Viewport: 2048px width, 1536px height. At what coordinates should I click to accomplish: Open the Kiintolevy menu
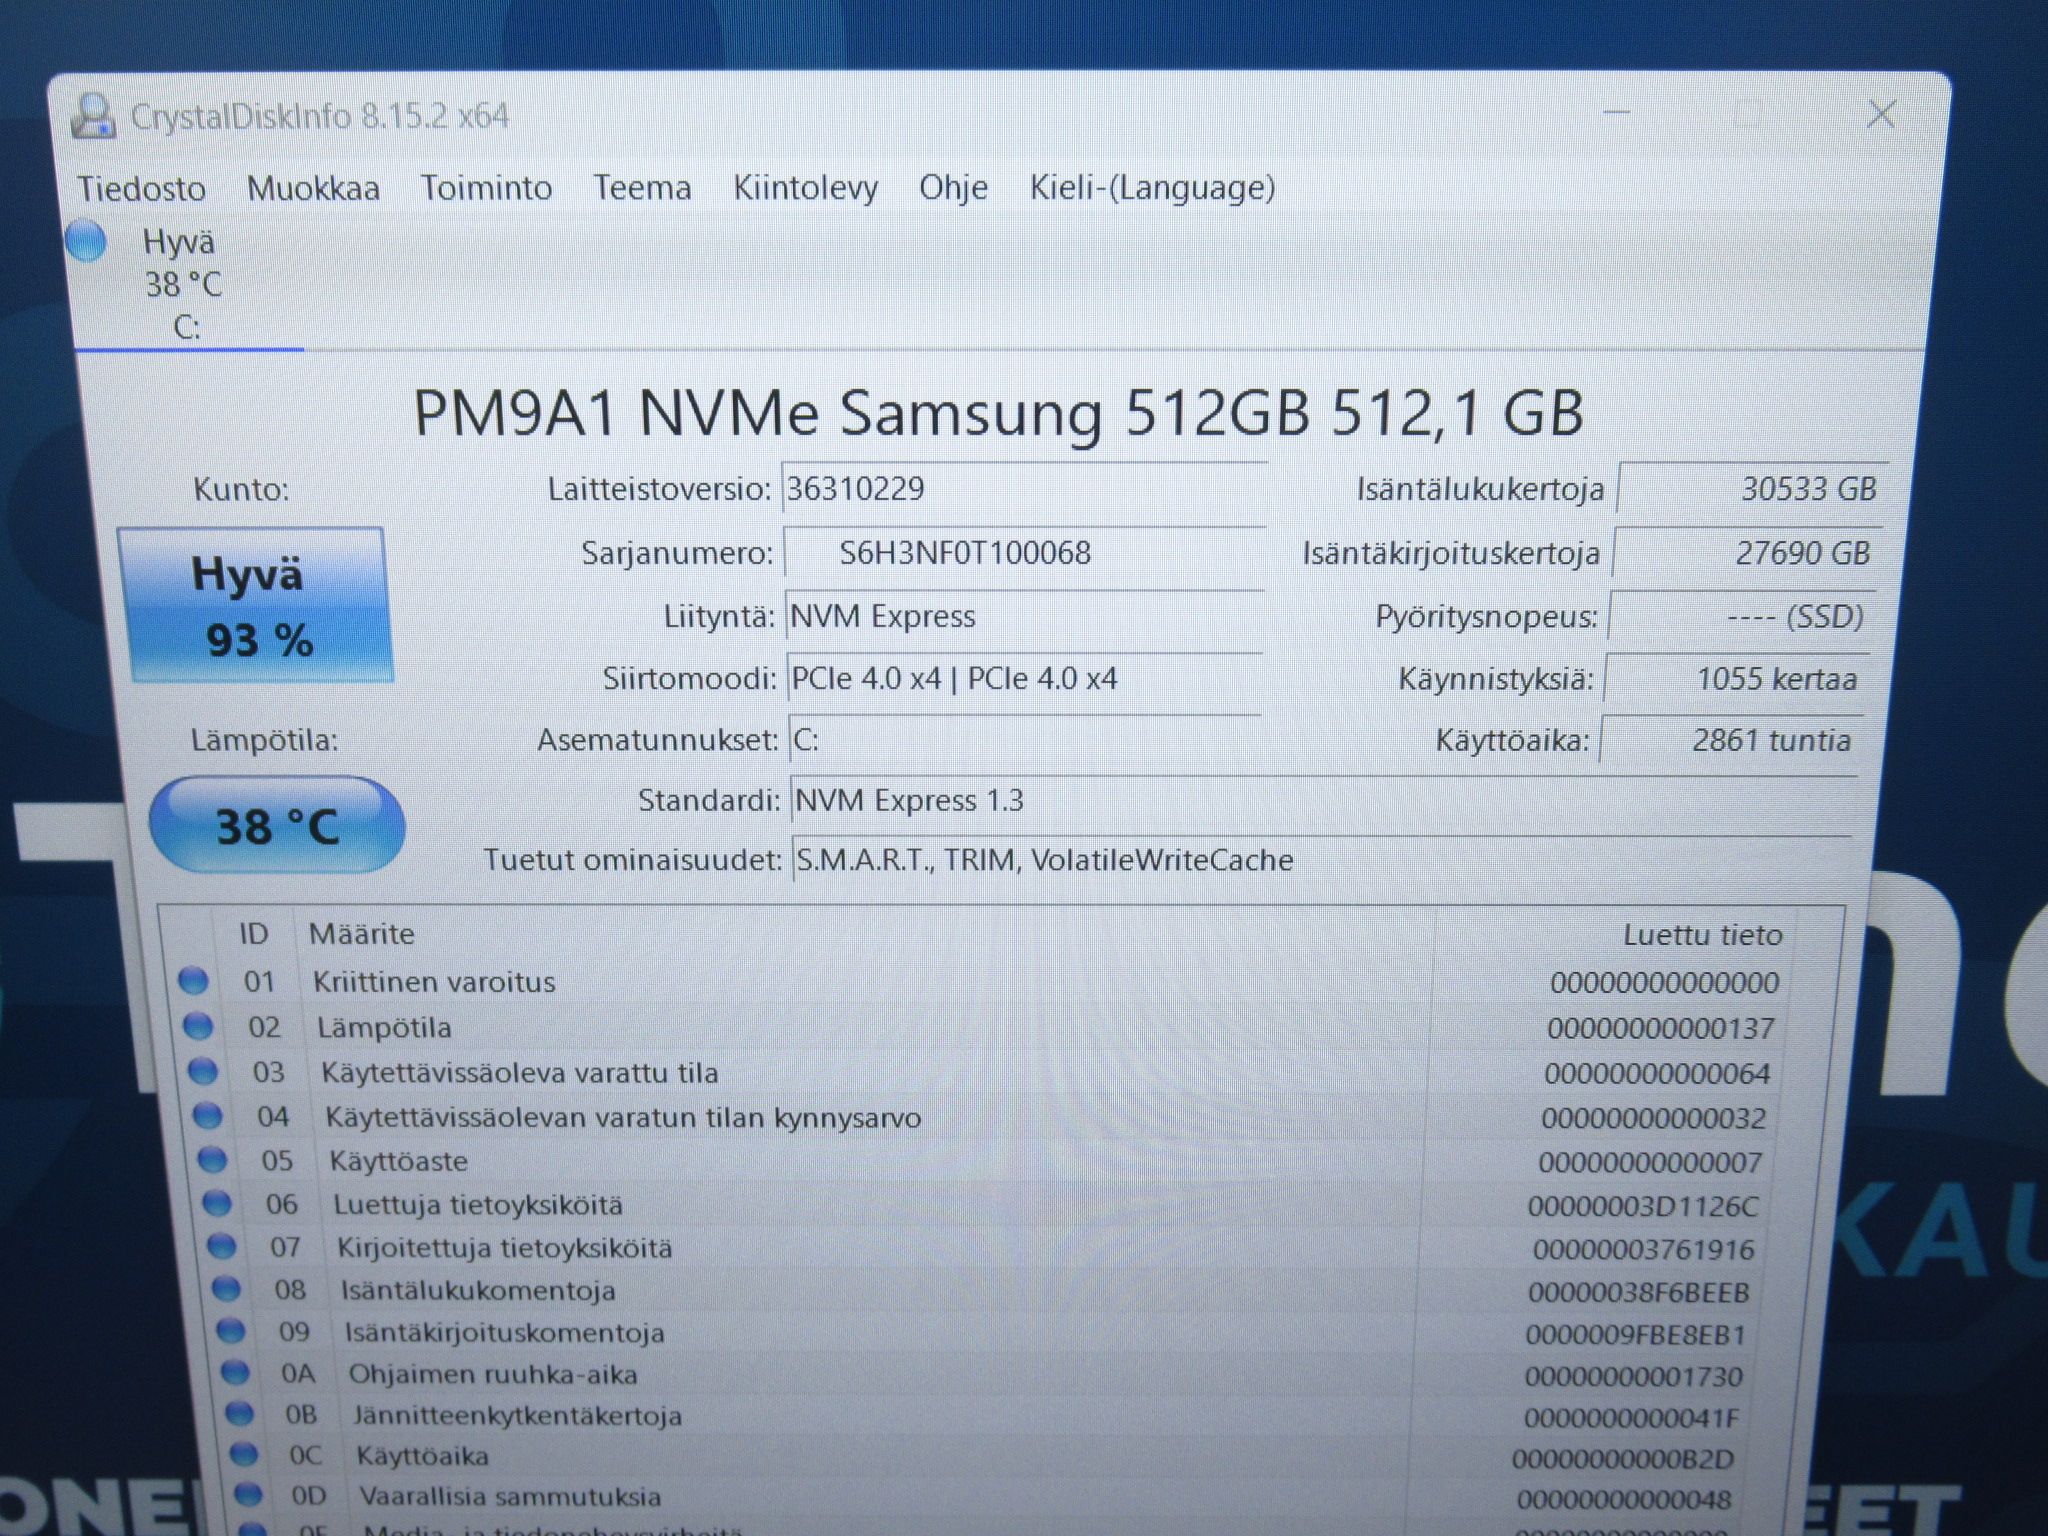[x=805, y=188]
